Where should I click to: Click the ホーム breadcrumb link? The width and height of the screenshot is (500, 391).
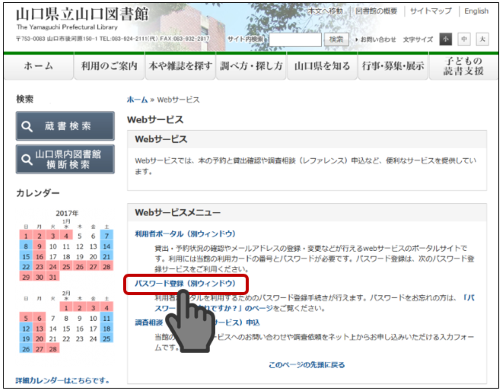pos(137,100)
